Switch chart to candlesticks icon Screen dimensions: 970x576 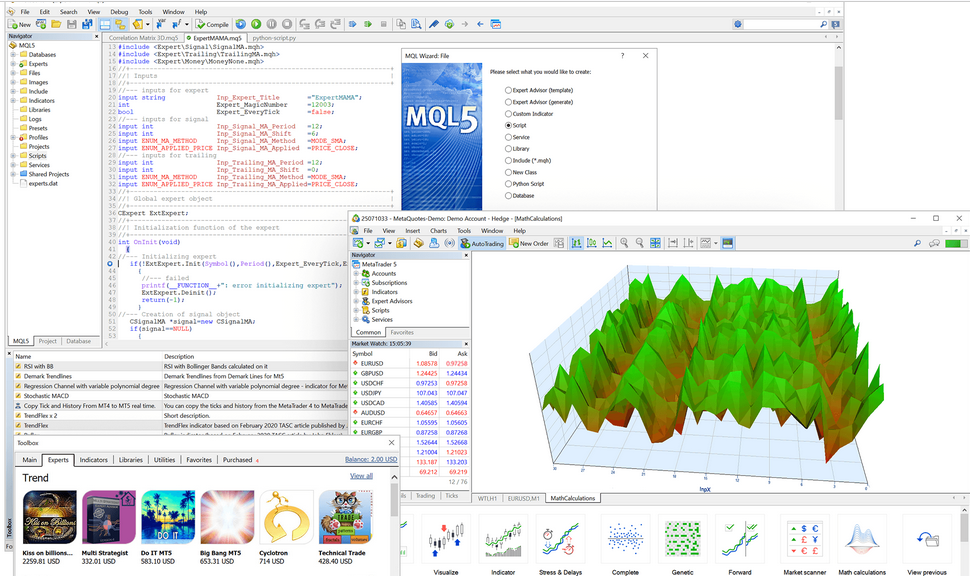tap(592, 244)
